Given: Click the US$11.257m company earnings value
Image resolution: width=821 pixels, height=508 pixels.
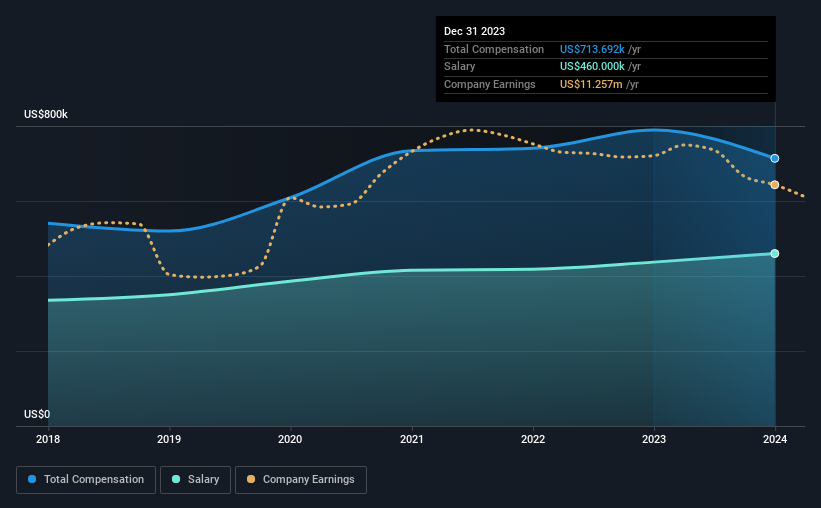Looking at the screenshot, I should pos(591,84).
